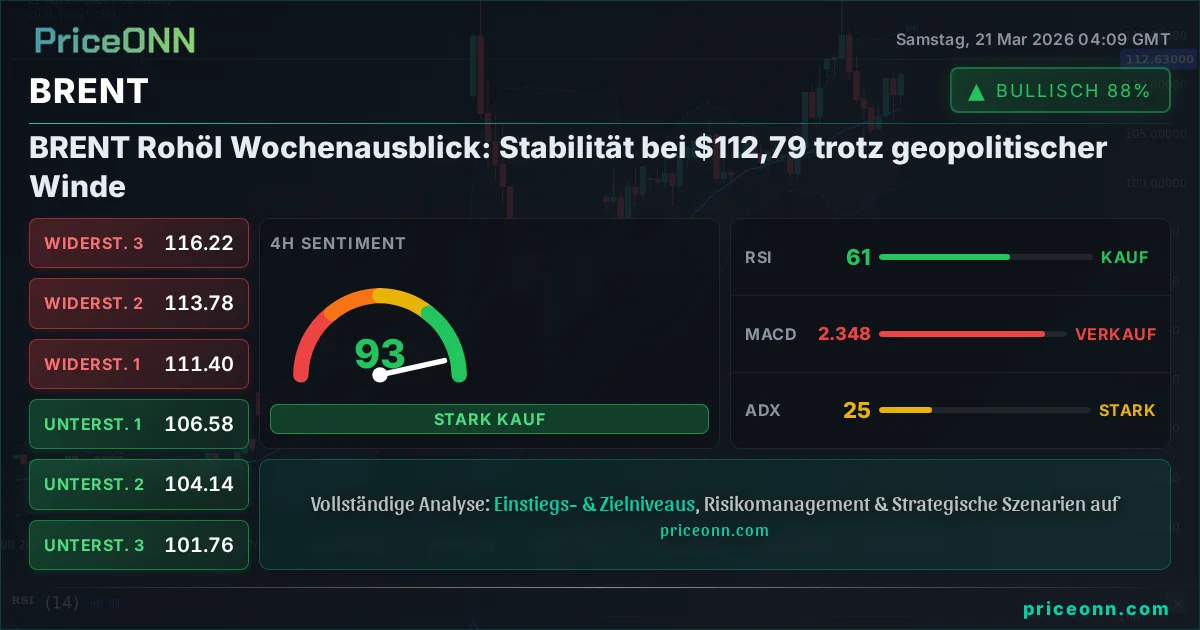Click the BRENT symbol title
Screen dimensions: 1200x630
[89, 91]
